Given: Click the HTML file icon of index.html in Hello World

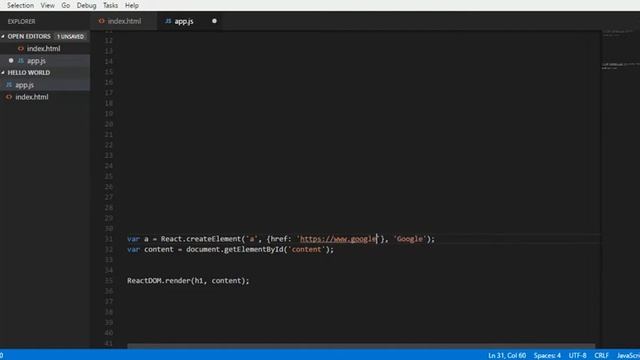Looking at the screenshot, I should (9, 97).
